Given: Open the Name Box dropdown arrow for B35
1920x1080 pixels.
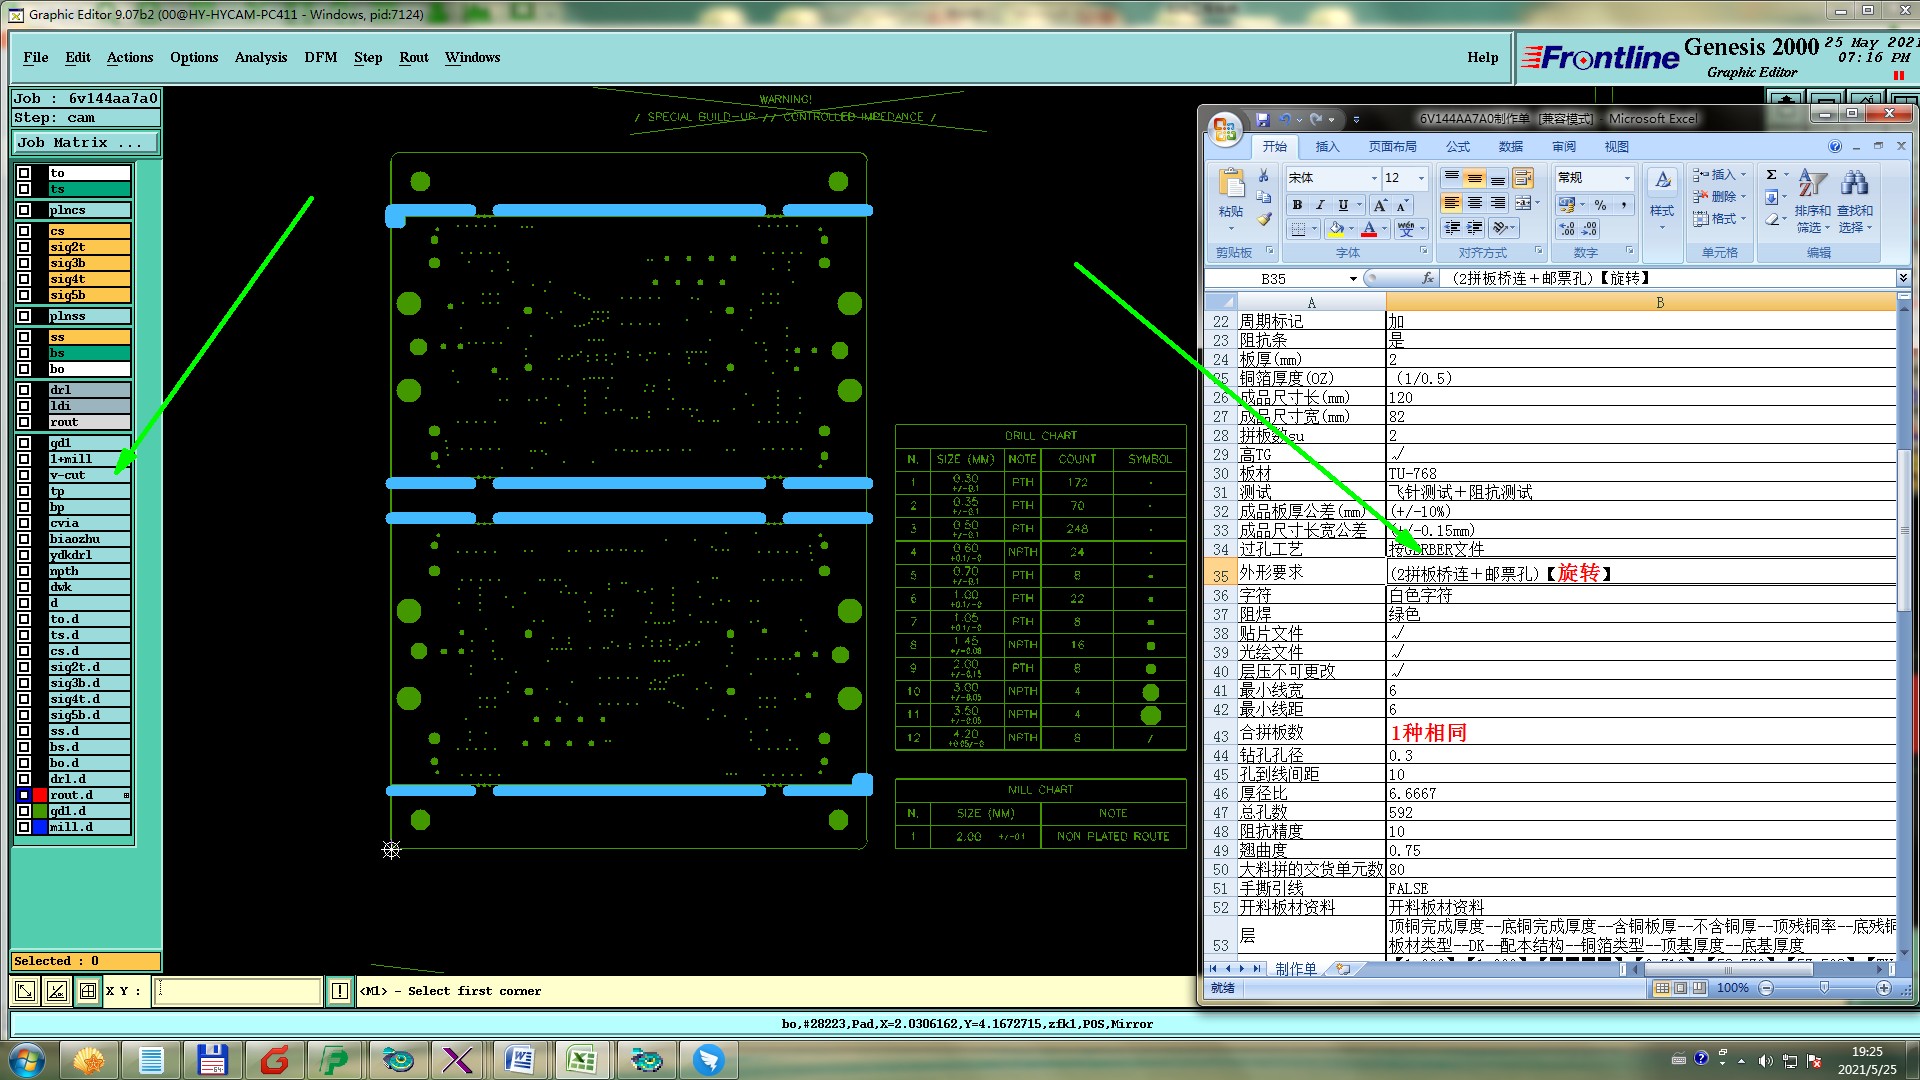Looking at the screenshot, I should coord(1353,279).
